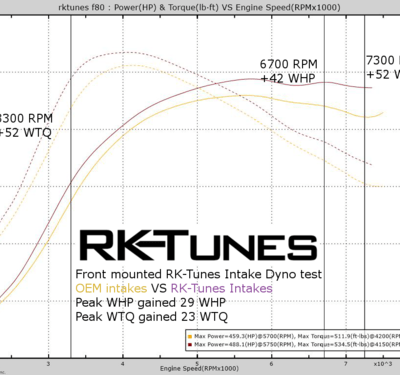This screenshot has height=375, width=400.
Task: Click x-axis tick label '5'
Action: (197, 364)
